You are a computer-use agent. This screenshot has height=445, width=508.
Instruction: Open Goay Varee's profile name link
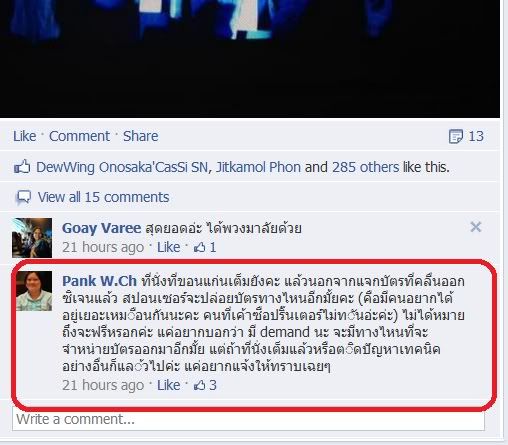(101, 228)
